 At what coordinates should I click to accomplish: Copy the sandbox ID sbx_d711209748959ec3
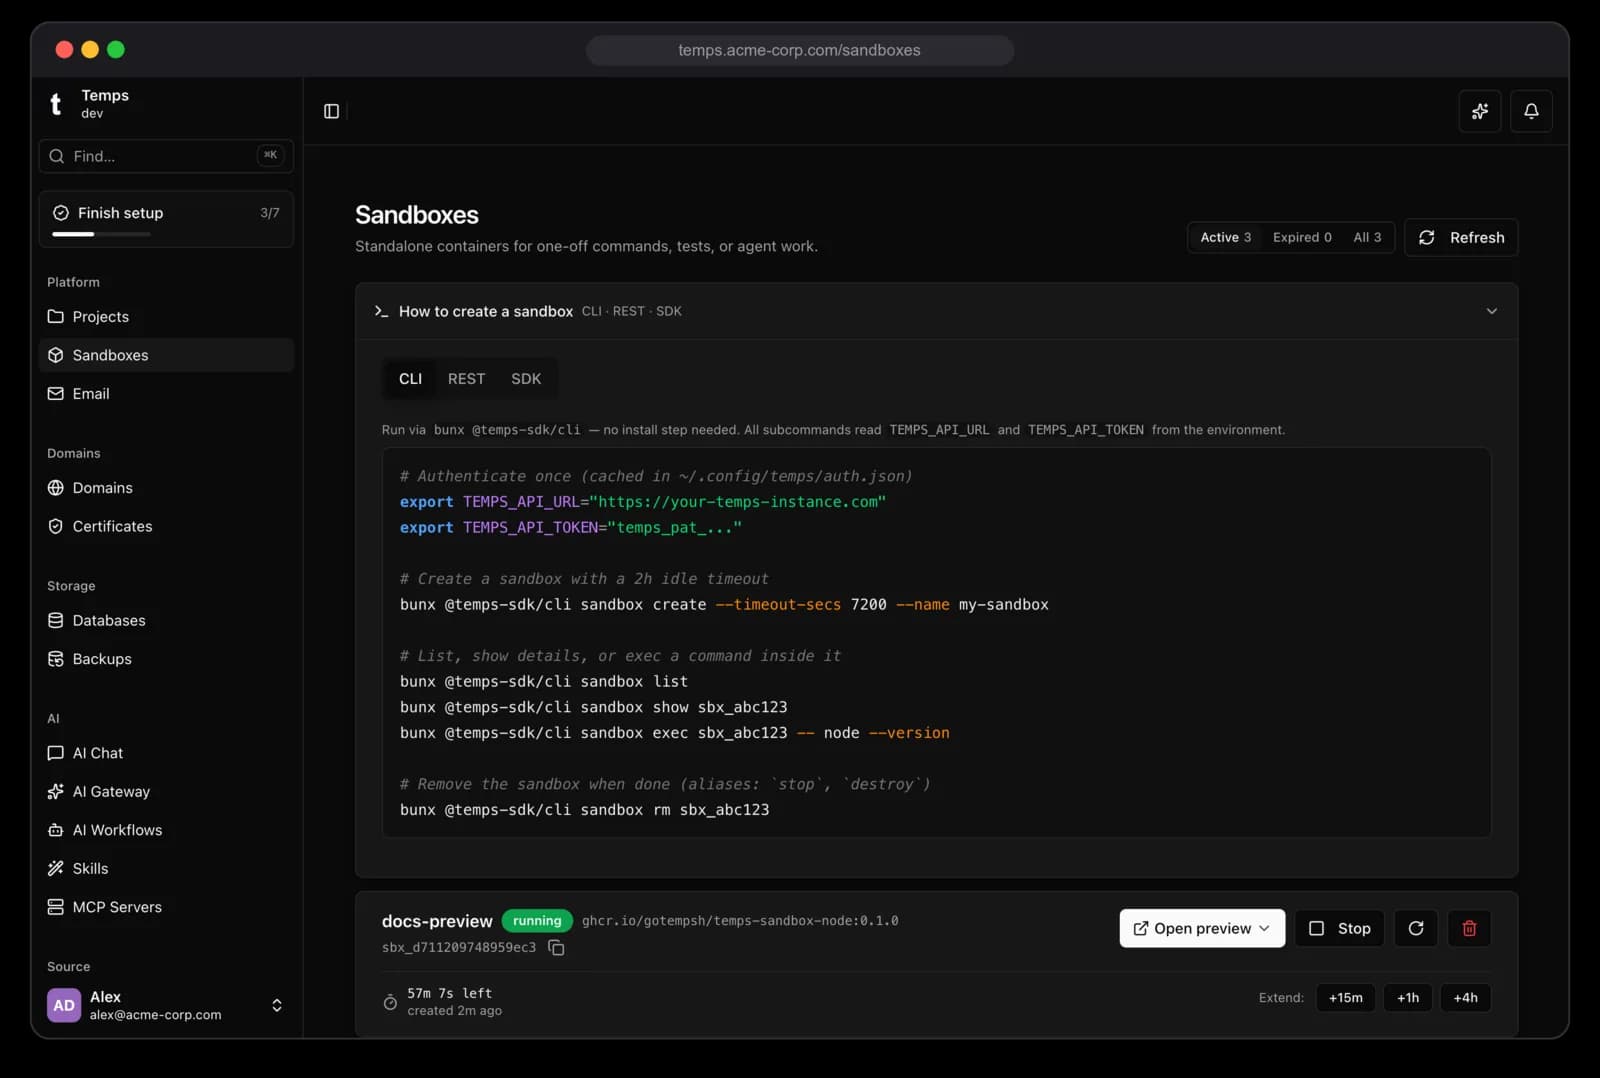point(556,948)
